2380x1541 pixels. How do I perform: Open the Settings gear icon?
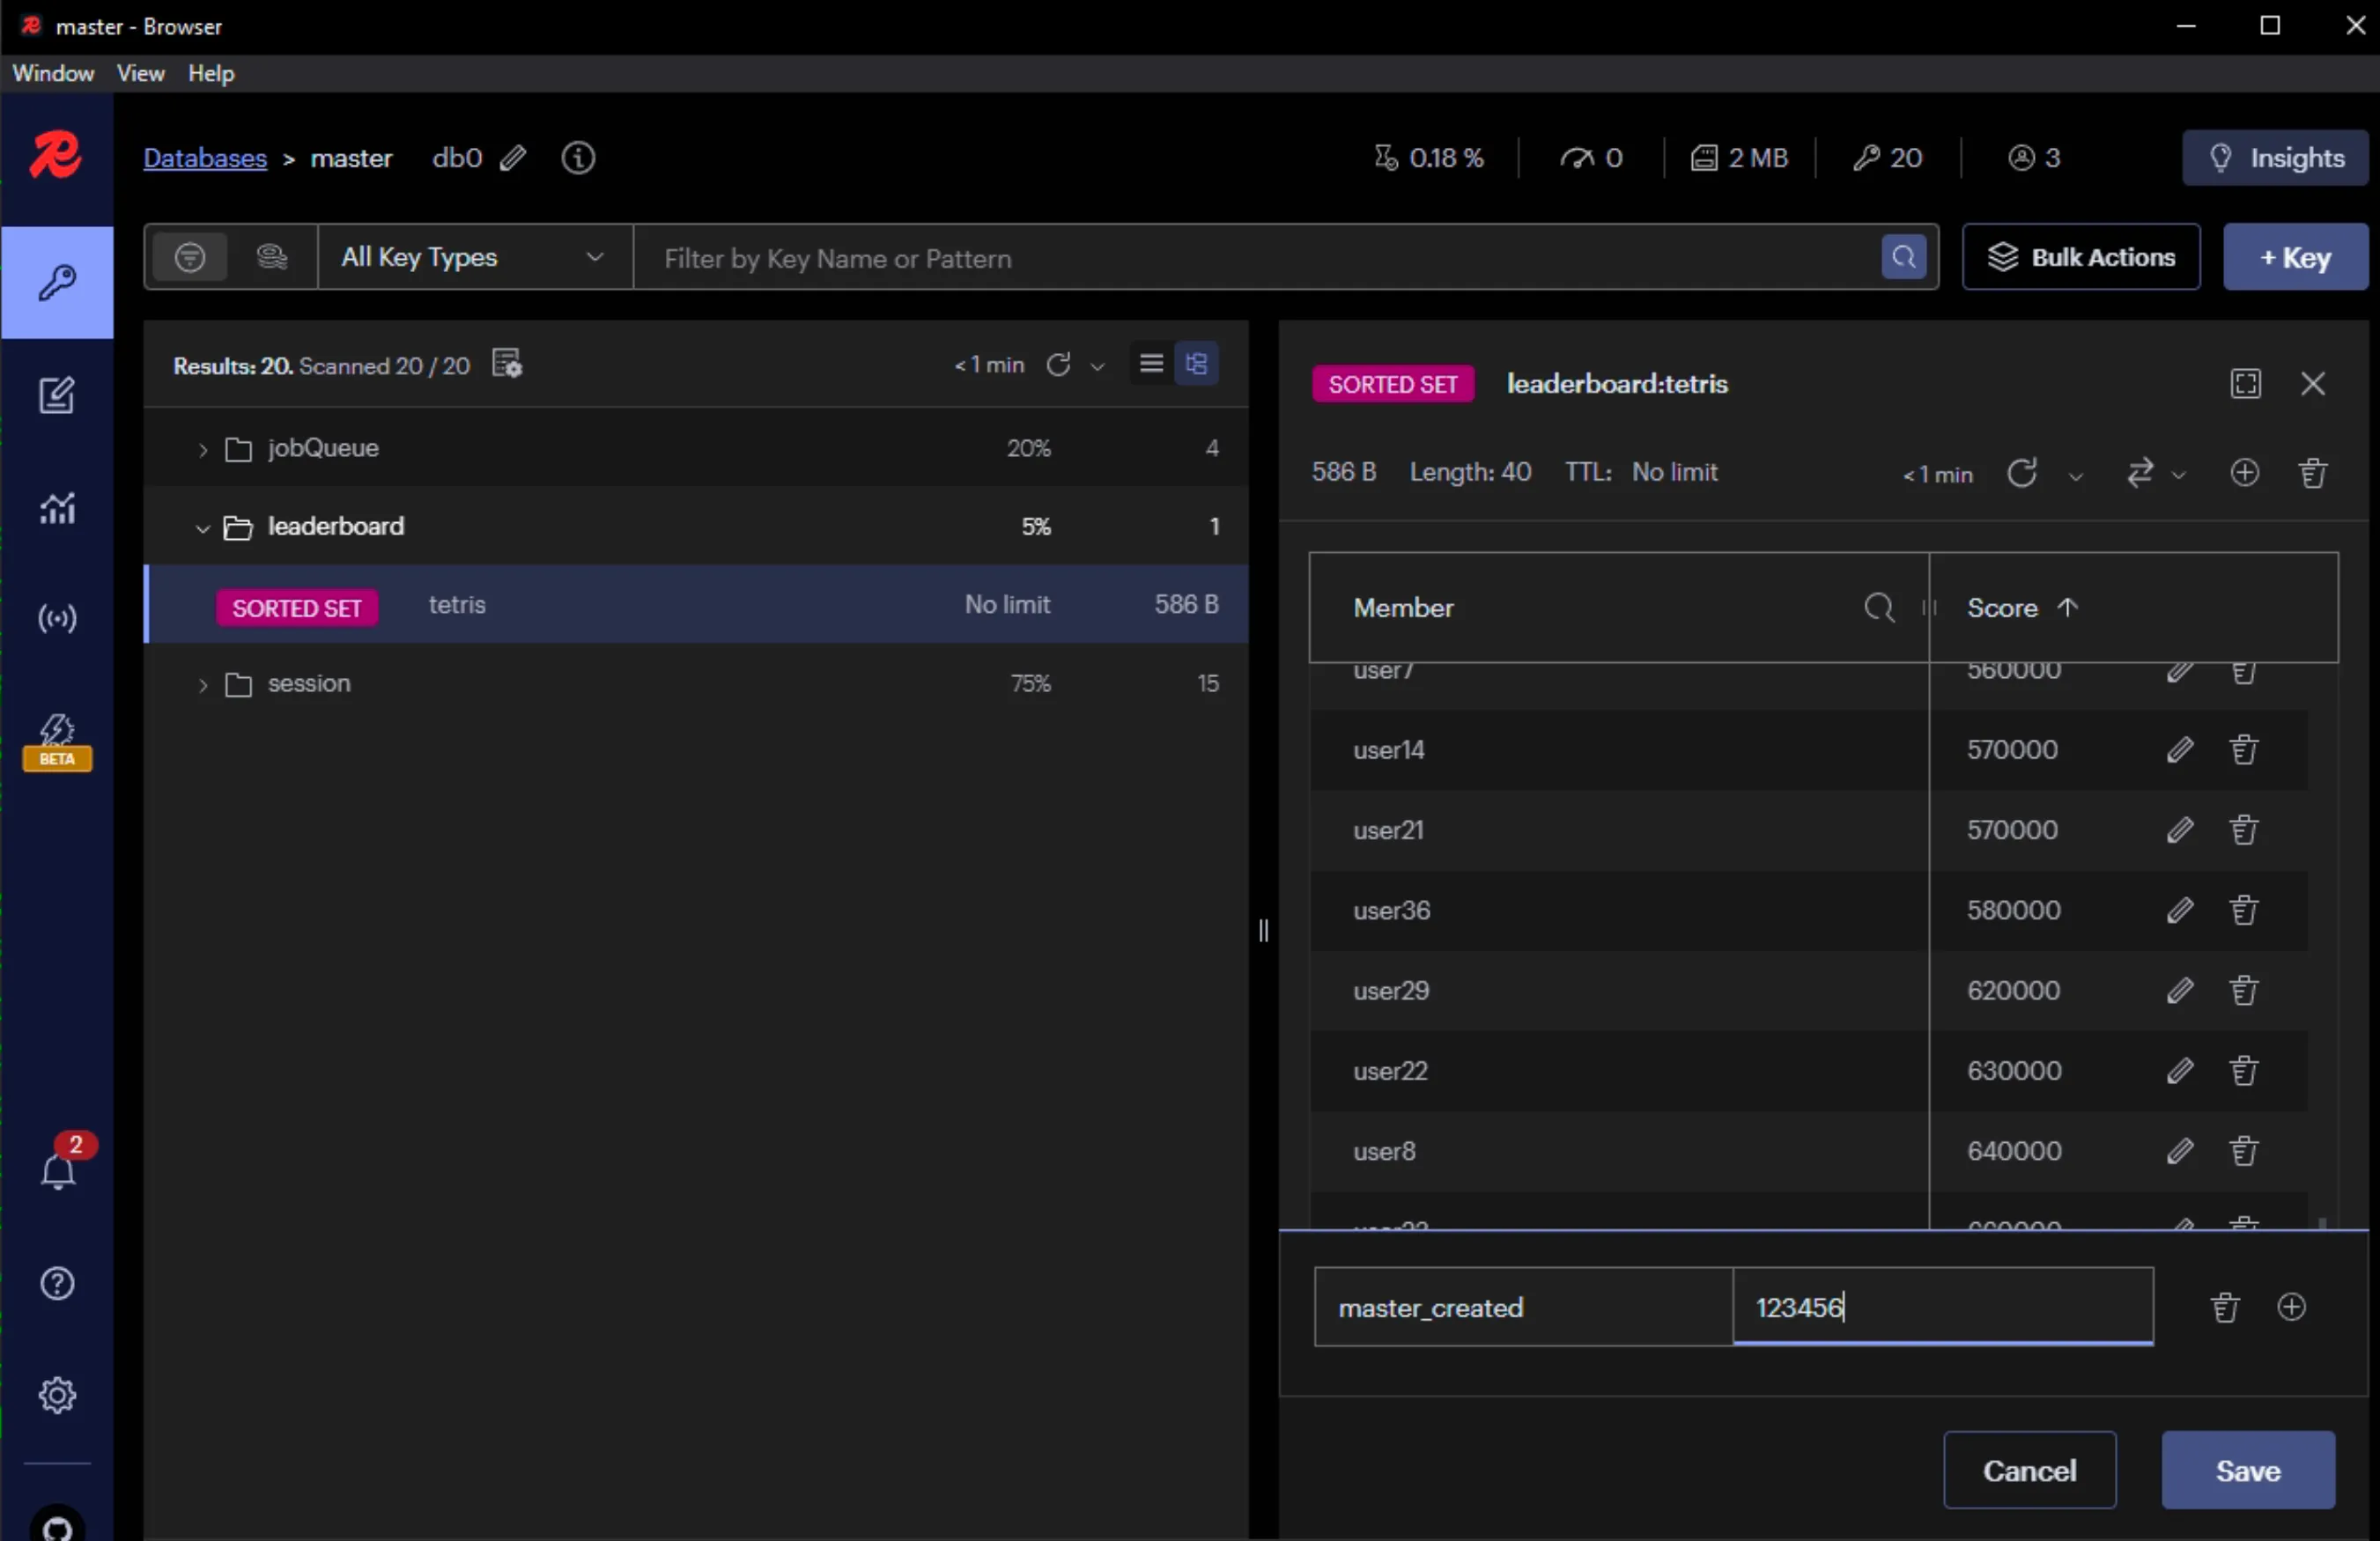click(57, 1395)
